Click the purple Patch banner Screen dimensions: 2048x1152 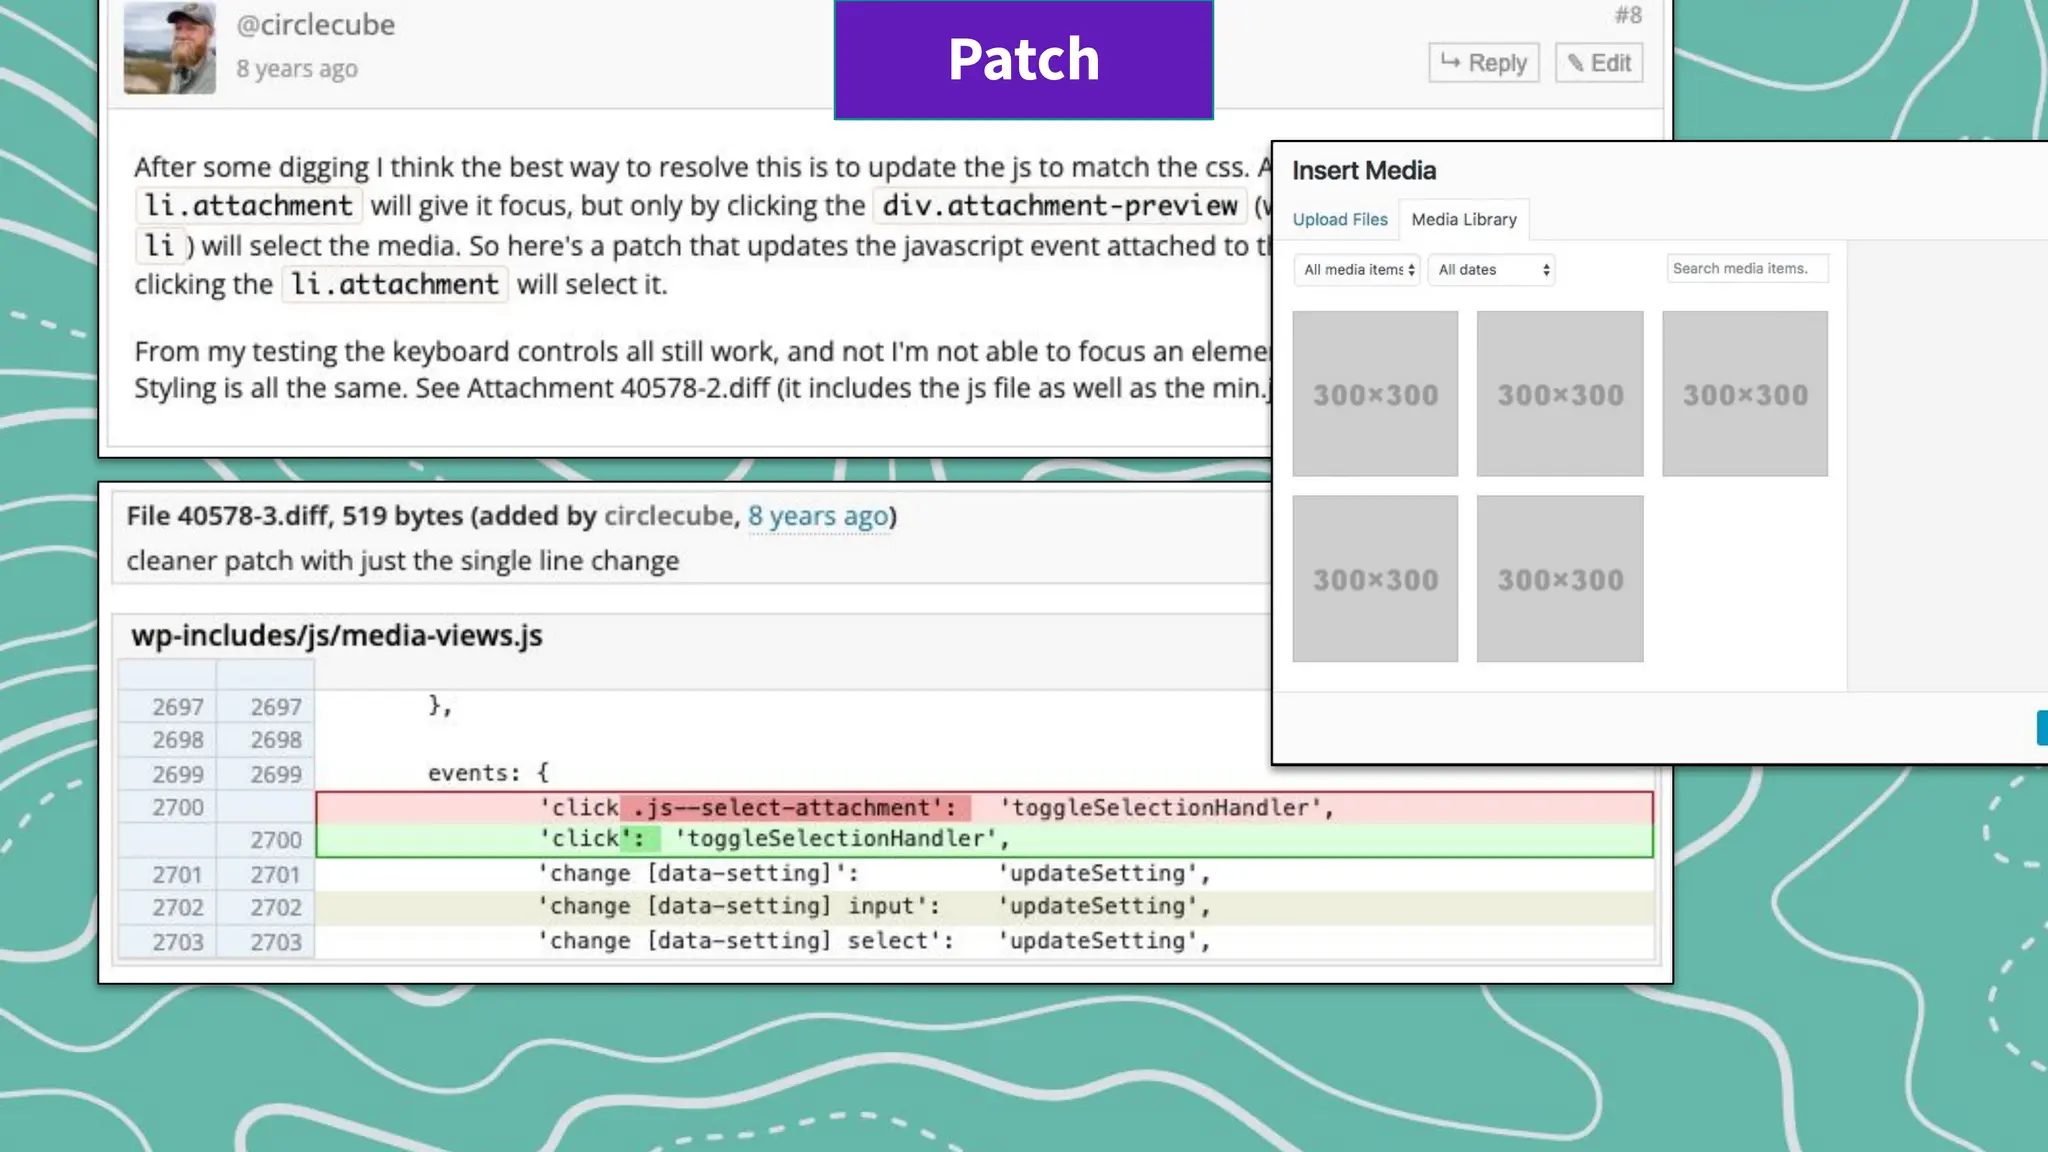[1023, 59]
